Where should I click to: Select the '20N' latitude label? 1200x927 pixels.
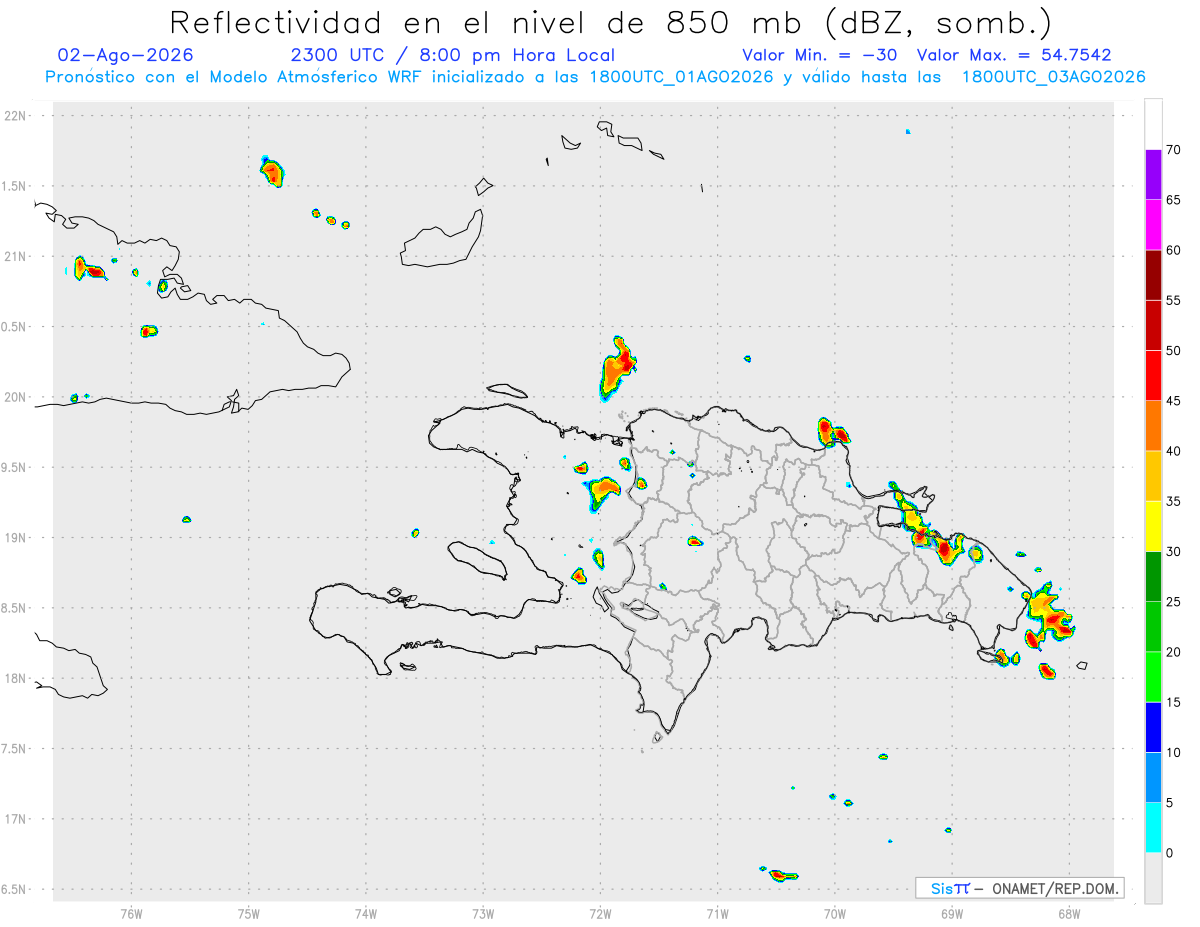(x=17, y=397)
